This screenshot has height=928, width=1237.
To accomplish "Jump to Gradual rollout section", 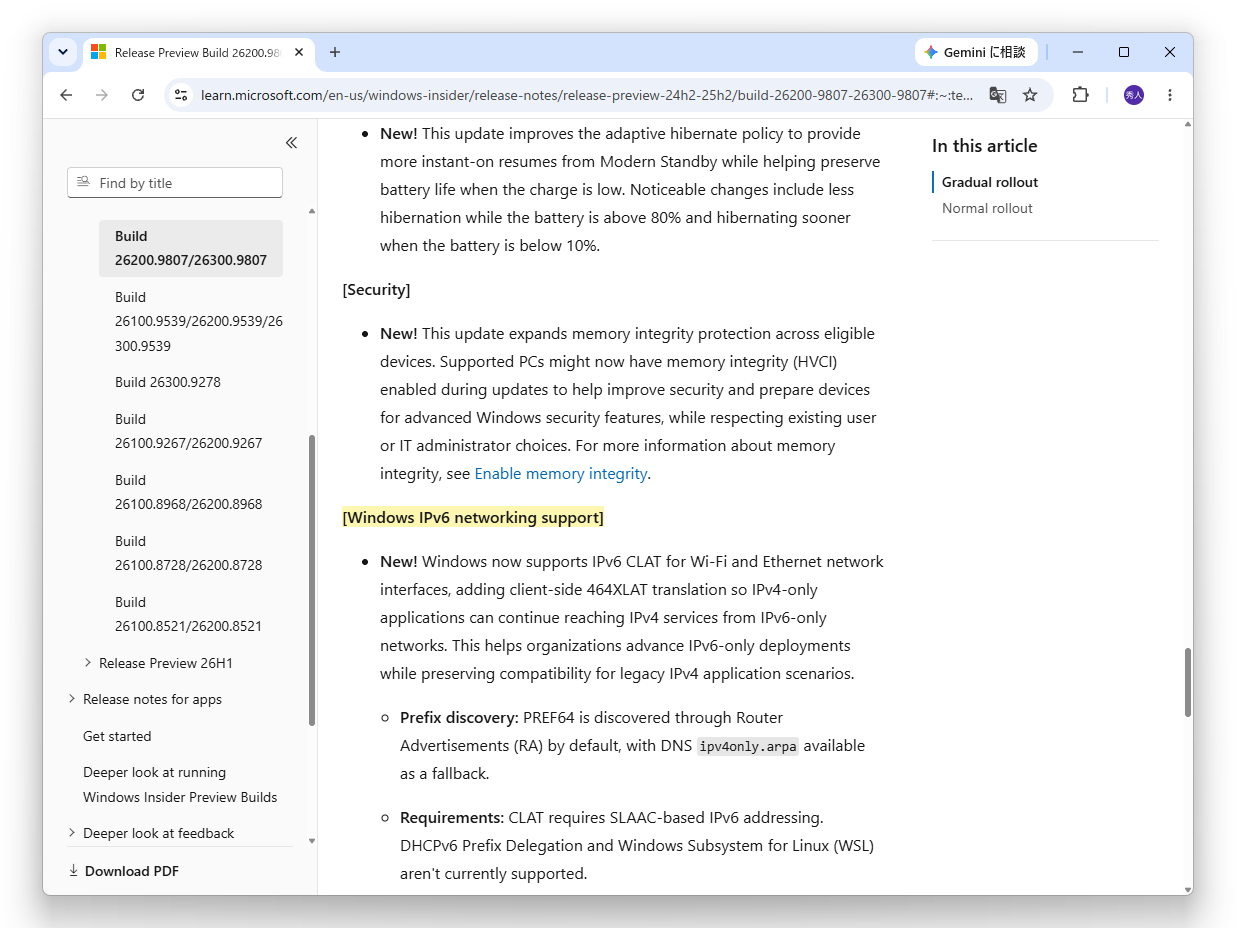I will tap(990, 182).
